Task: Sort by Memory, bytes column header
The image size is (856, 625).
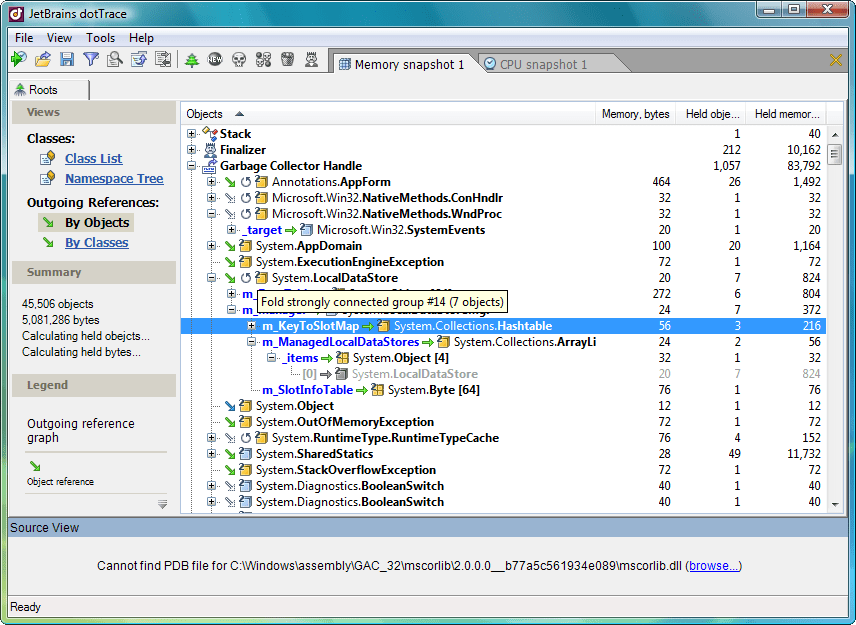Action: point(635,114)
